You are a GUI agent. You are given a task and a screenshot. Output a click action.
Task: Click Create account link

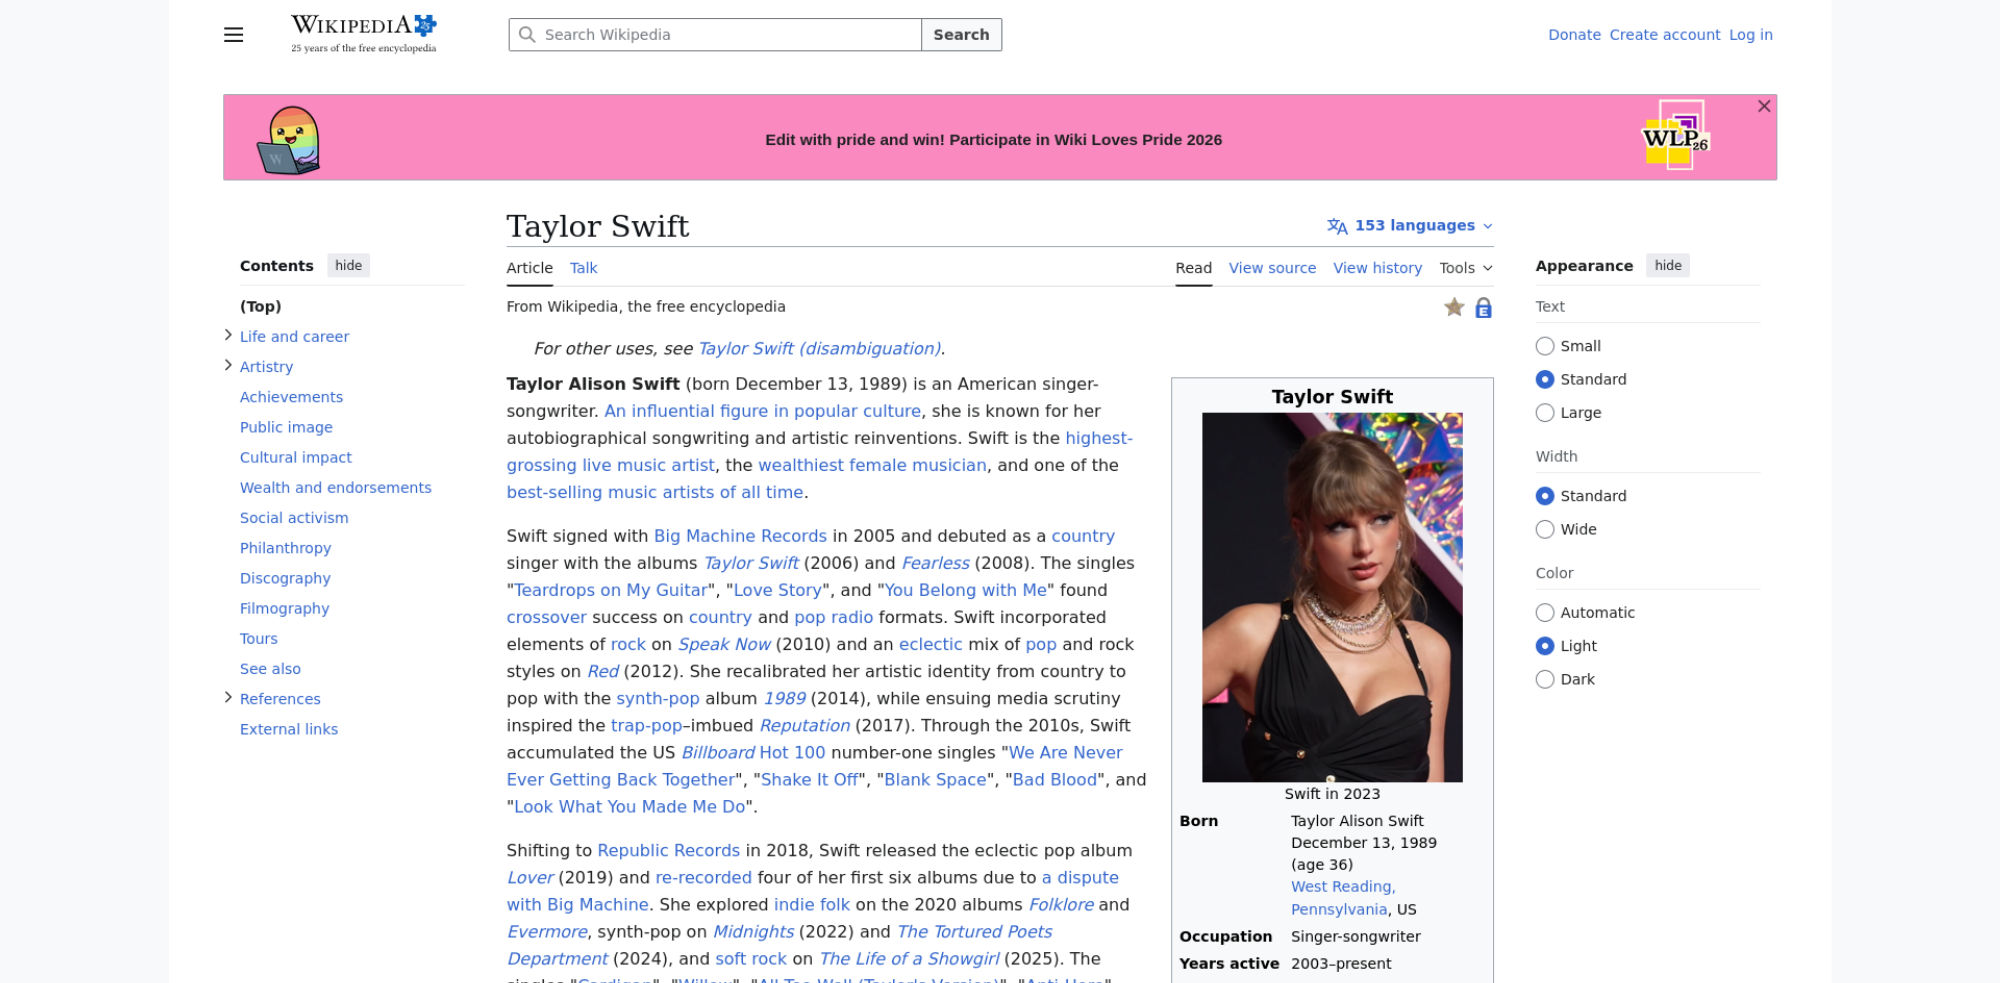tap(1664, 35)
